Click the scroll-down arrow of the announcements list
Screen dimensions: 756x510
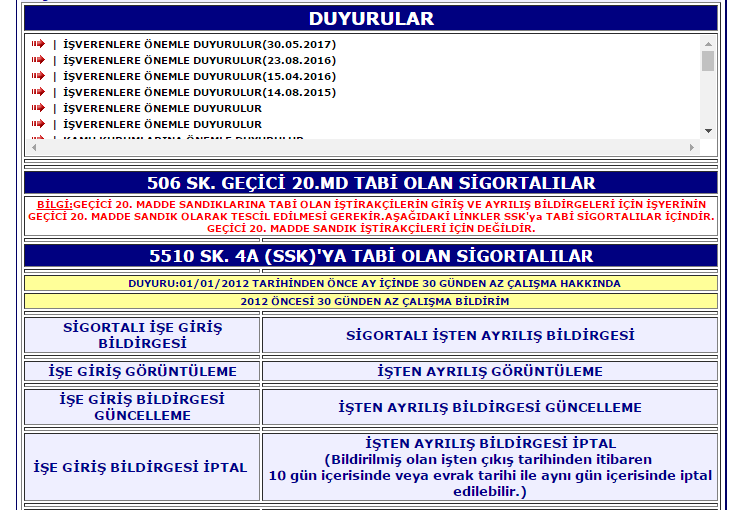(707, 130)
